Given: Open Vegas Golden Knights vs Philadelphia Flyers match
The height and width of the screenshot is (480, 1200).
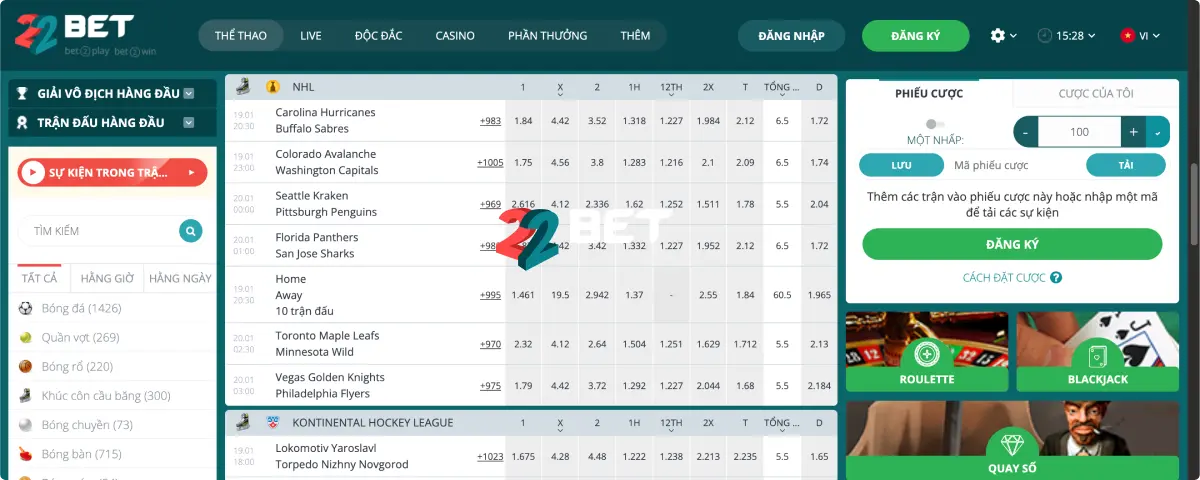Looking at the screenshot, I should 330,385.
